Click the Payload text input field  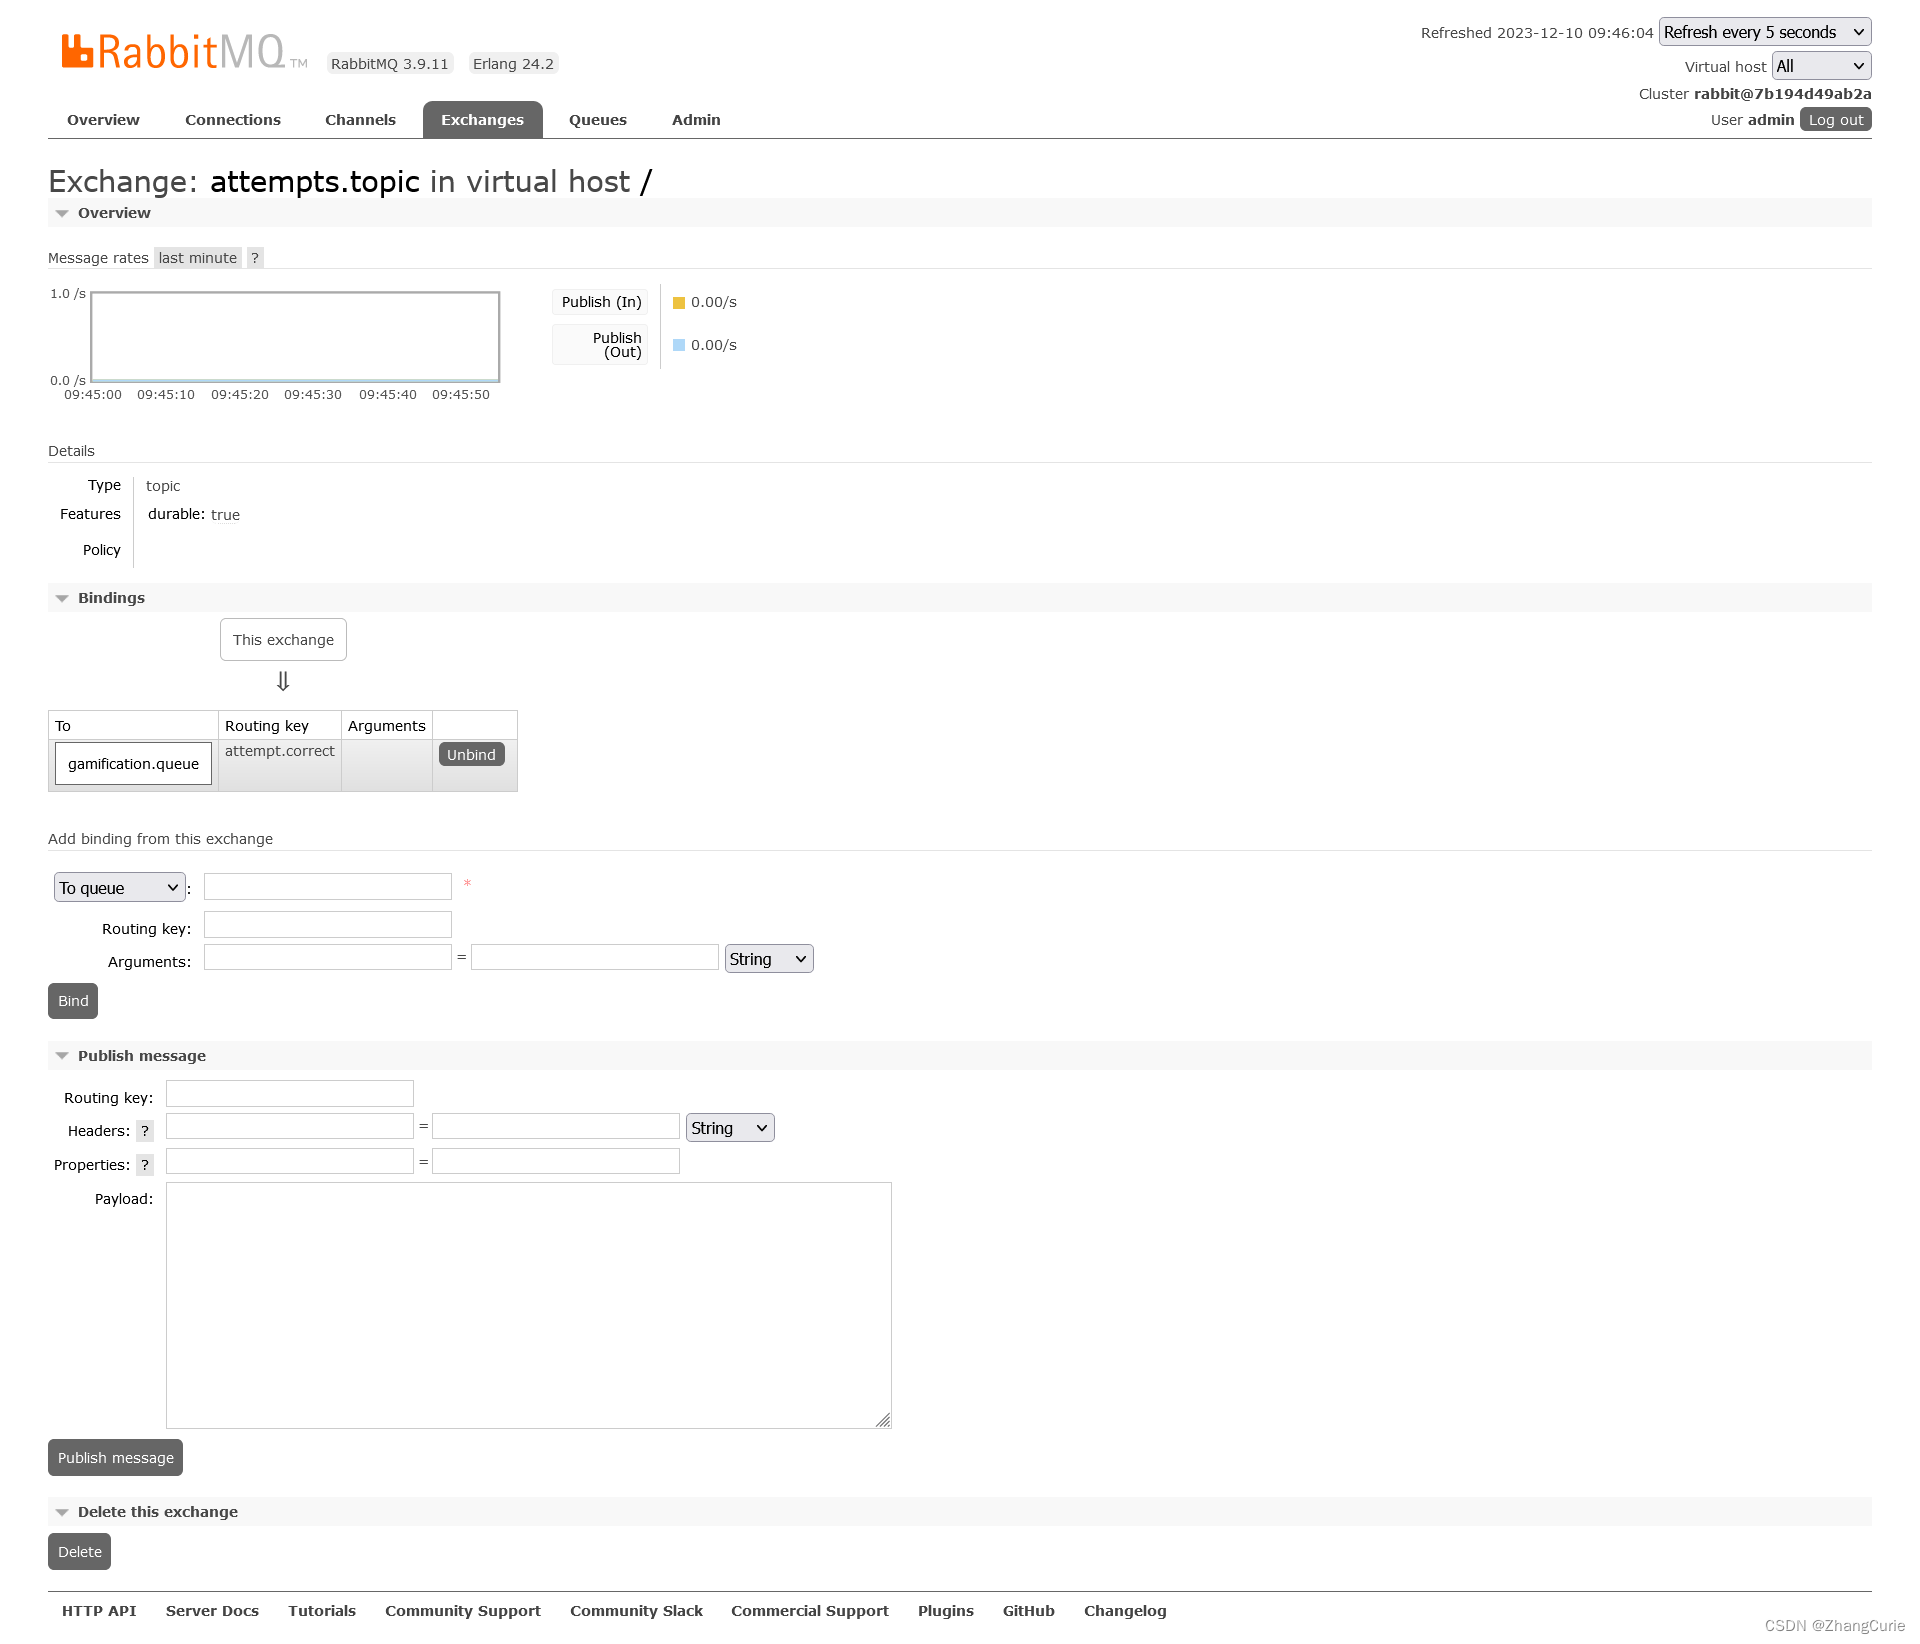529,1300
